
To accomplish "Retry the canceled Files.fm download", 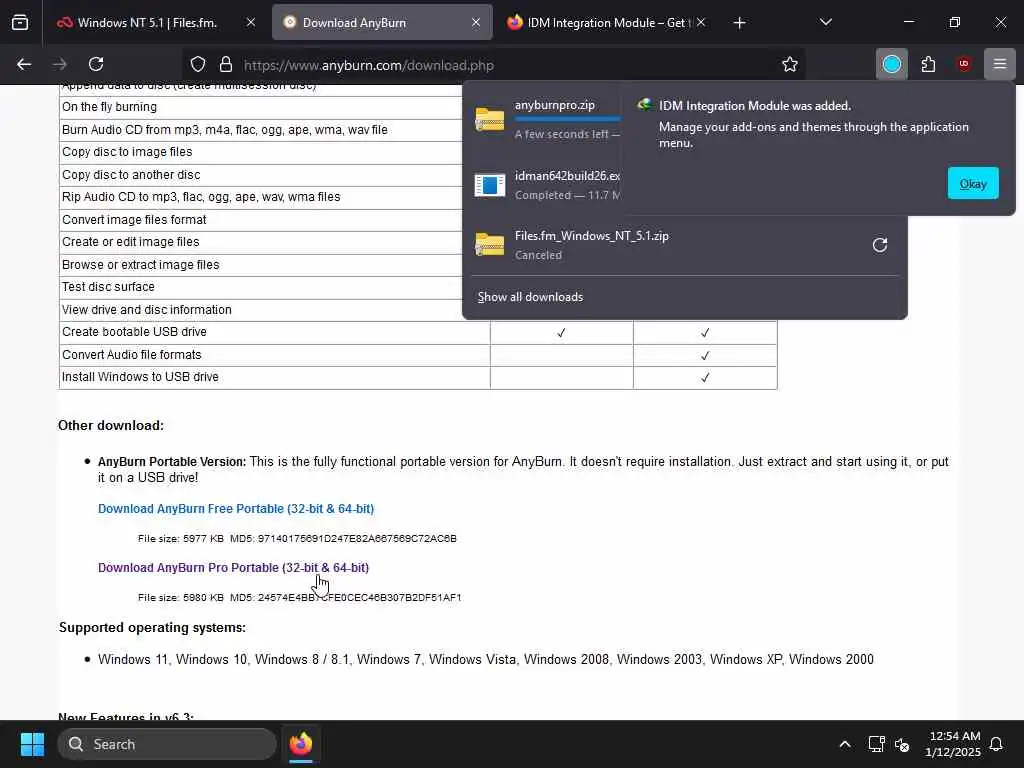I will coord(880,245).
